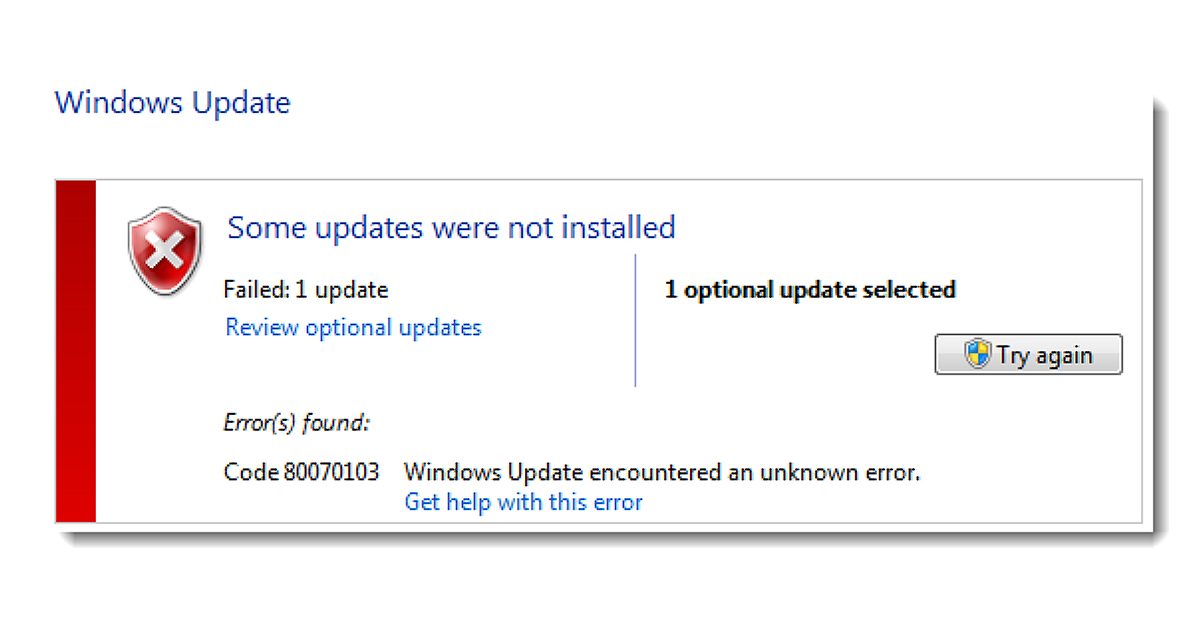The width and height of the screenshot is (1200, 627).
Task: Open Get help with this error link
Action: 523,502
